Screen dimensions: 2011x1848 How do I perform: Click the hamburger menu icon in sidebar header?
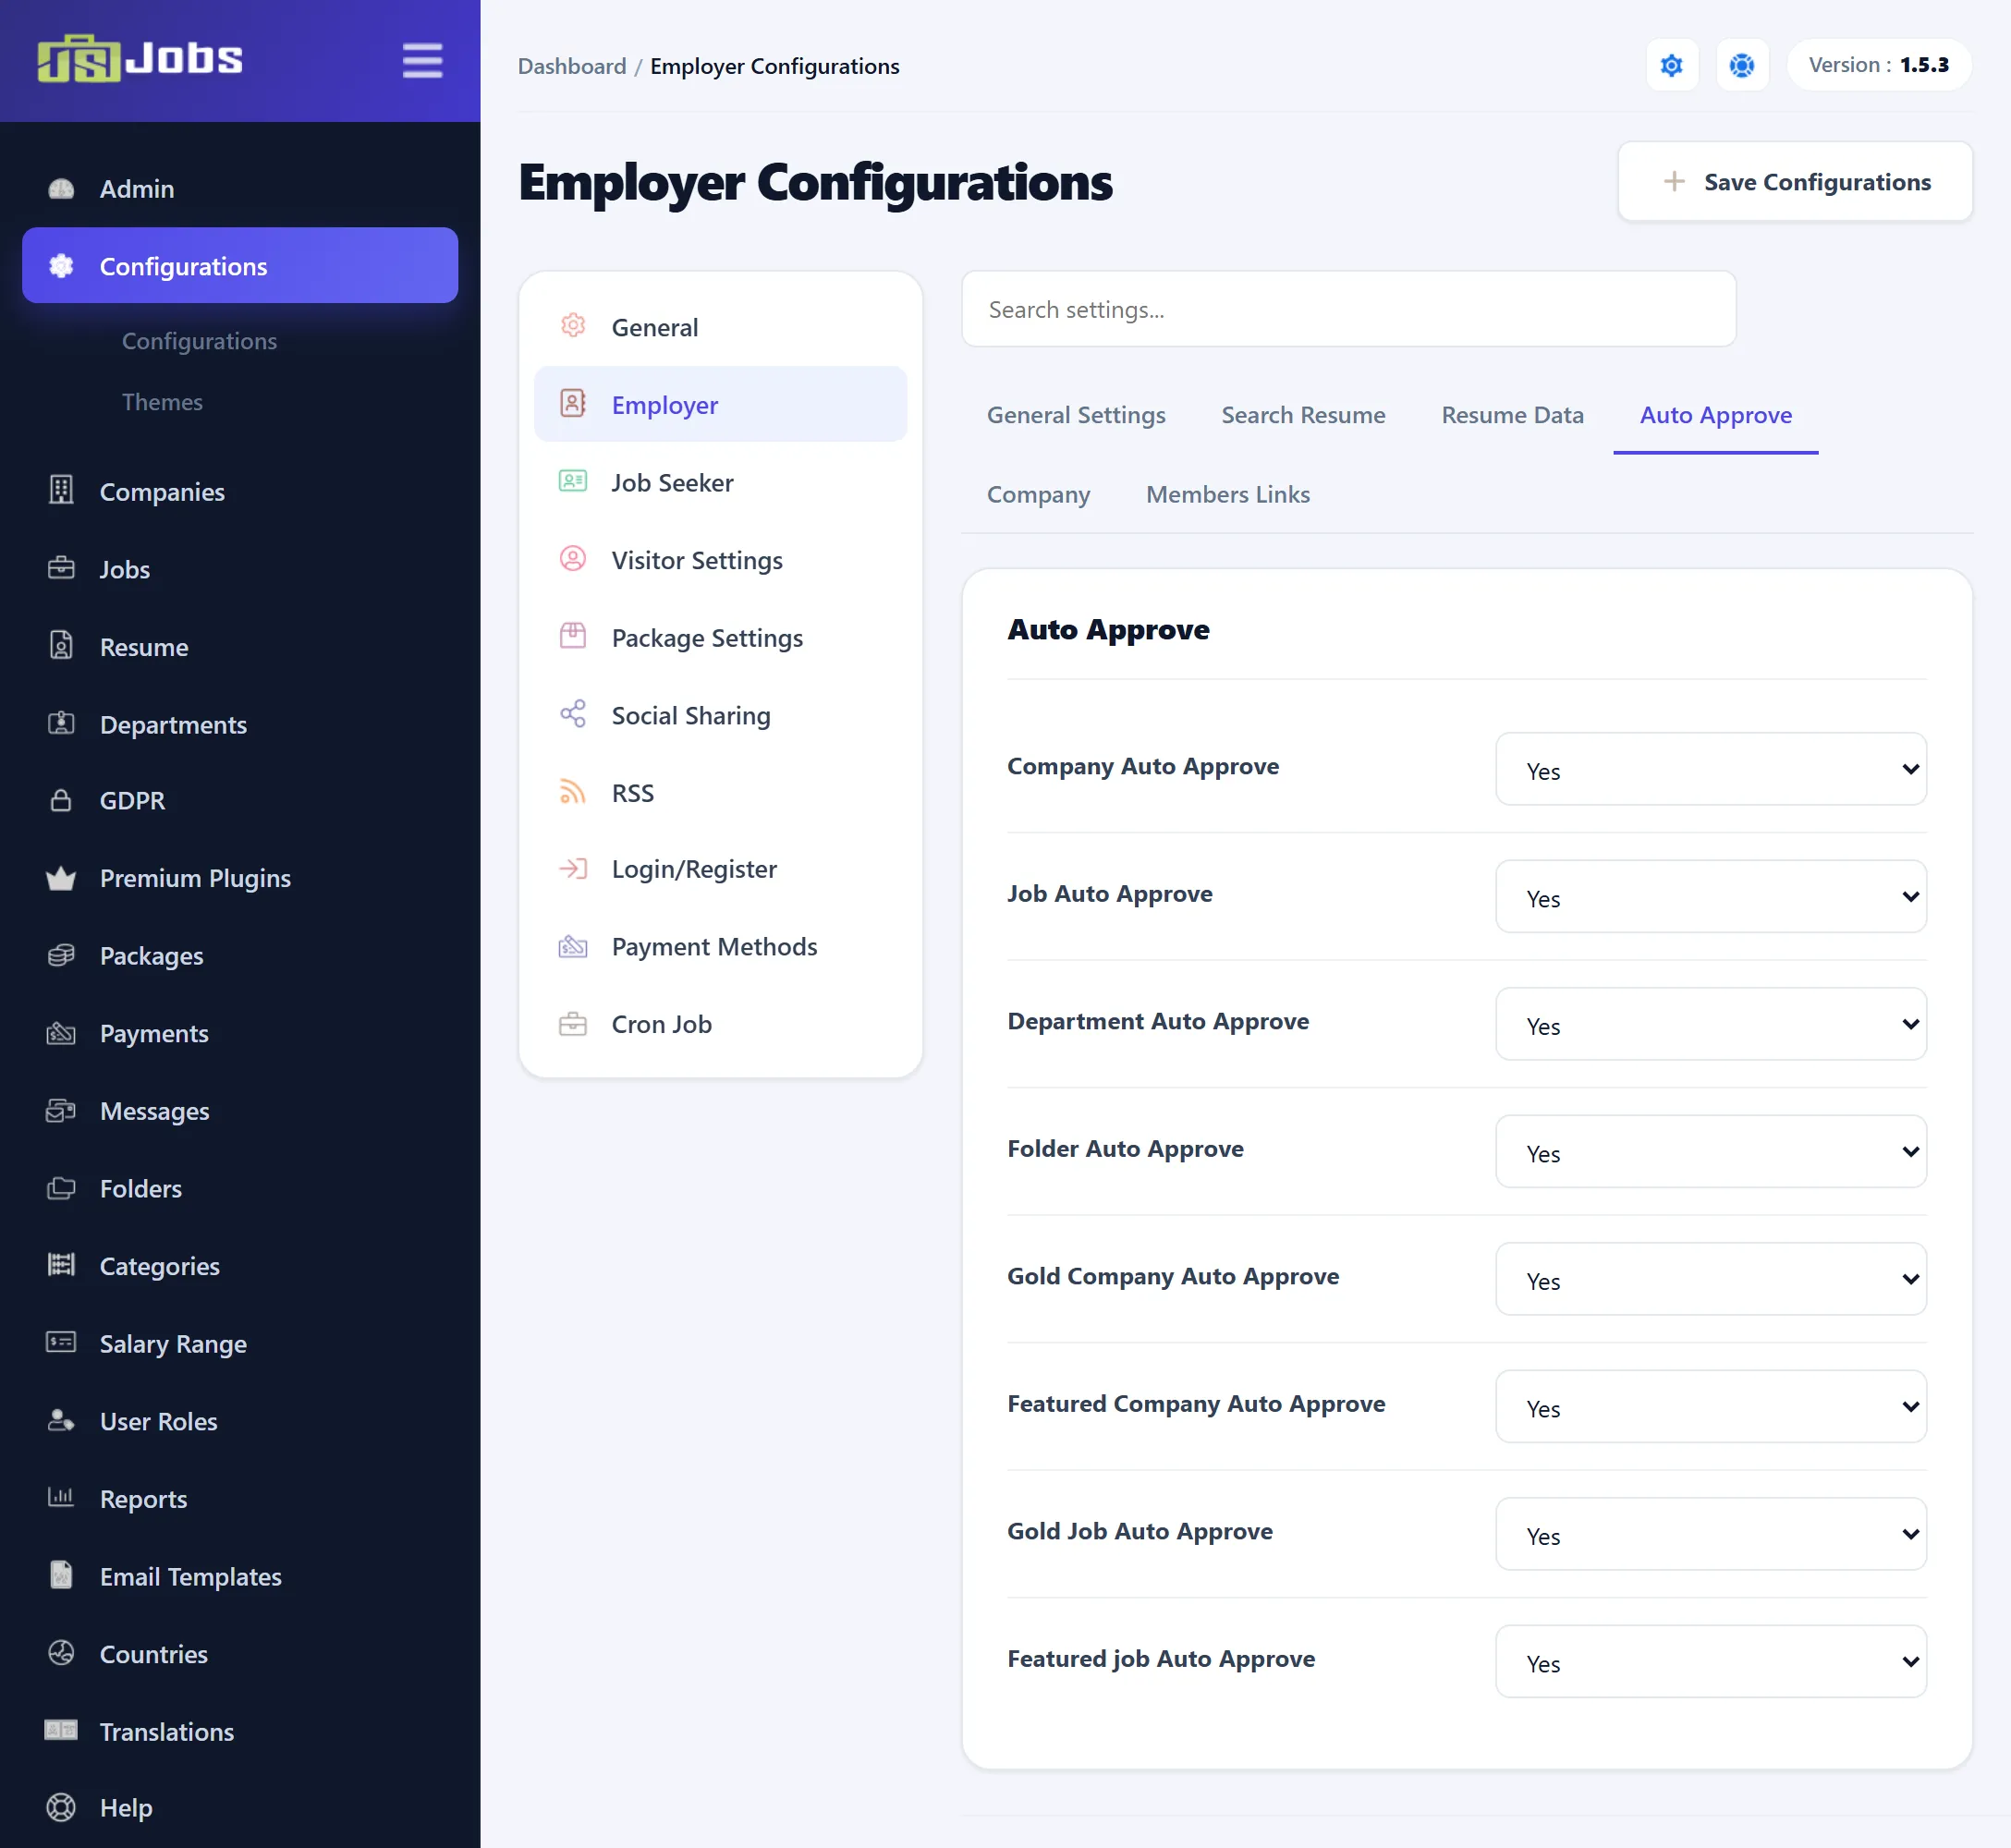click(422, 60)
